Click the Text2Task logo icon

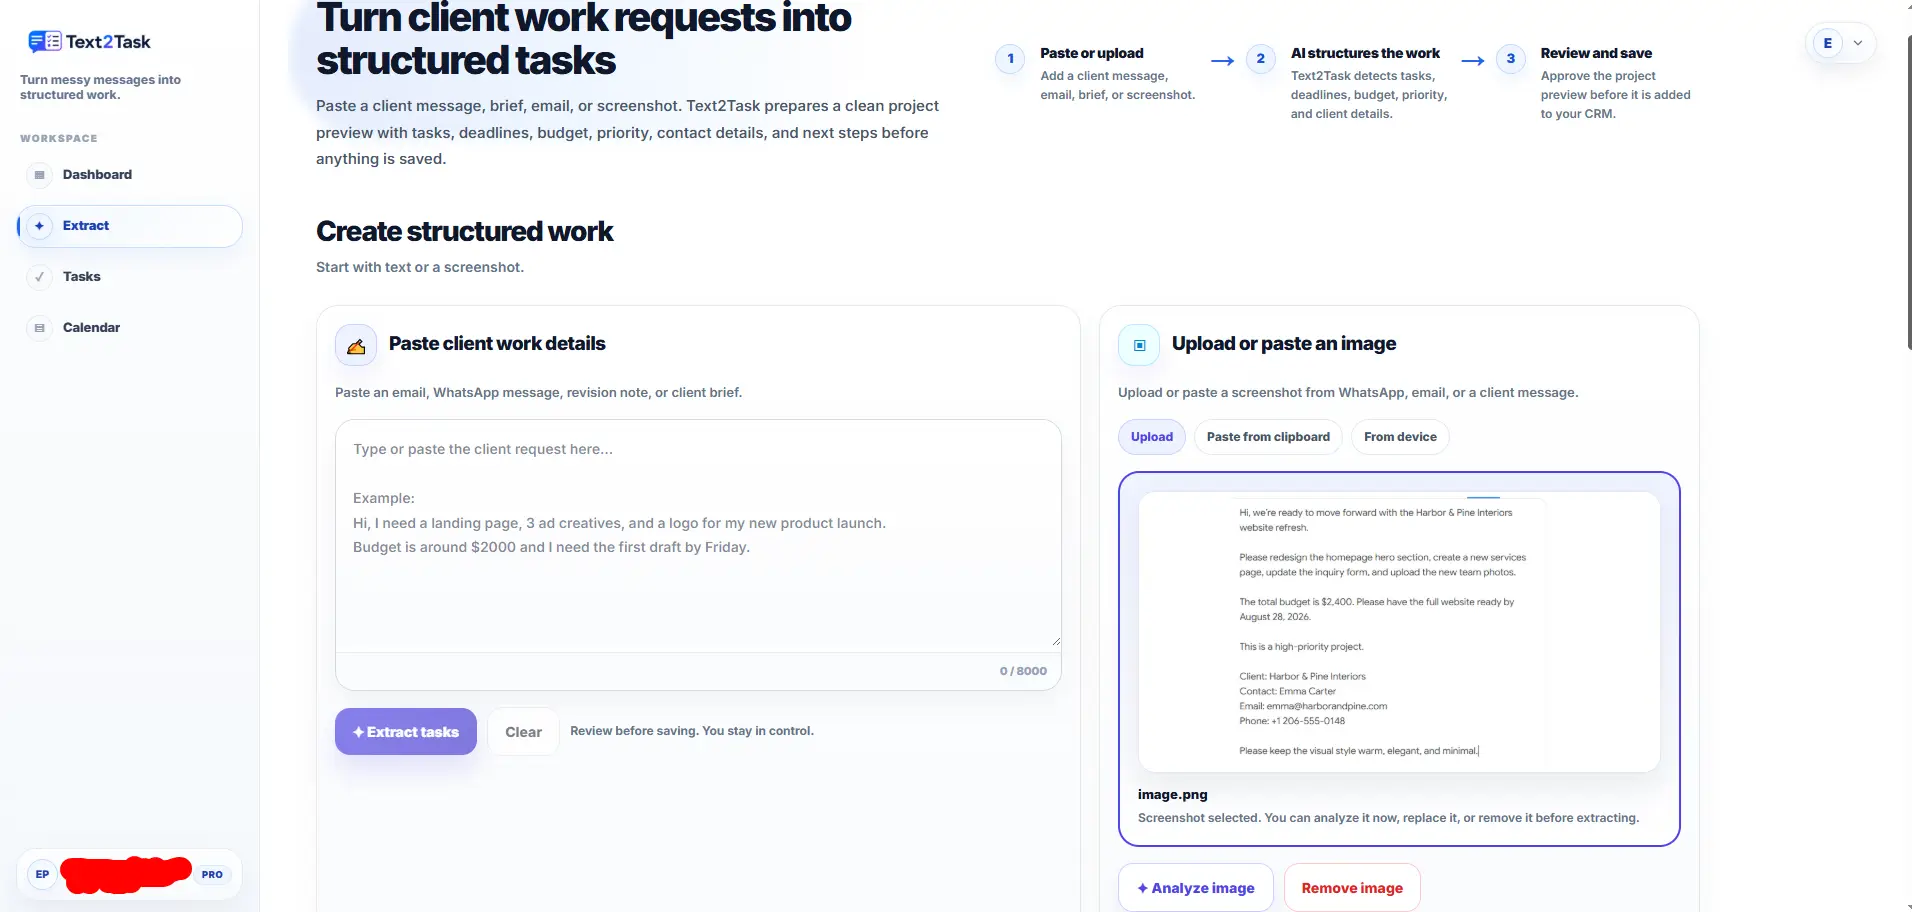pyautogui.click(x=45, y=41)
